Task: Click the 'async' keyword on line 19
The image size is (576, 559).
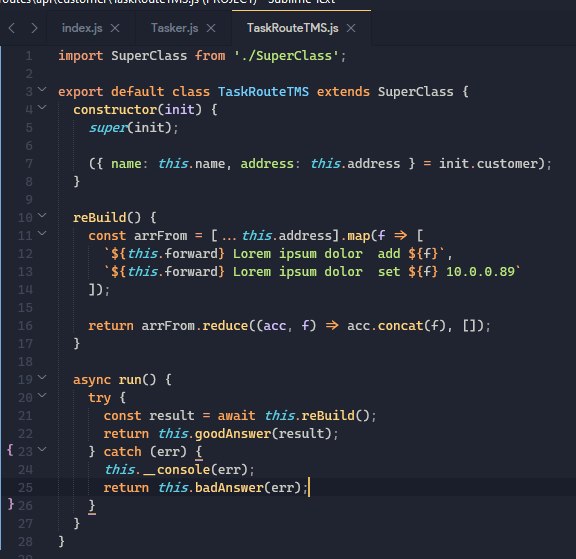Action: [92, 380]
